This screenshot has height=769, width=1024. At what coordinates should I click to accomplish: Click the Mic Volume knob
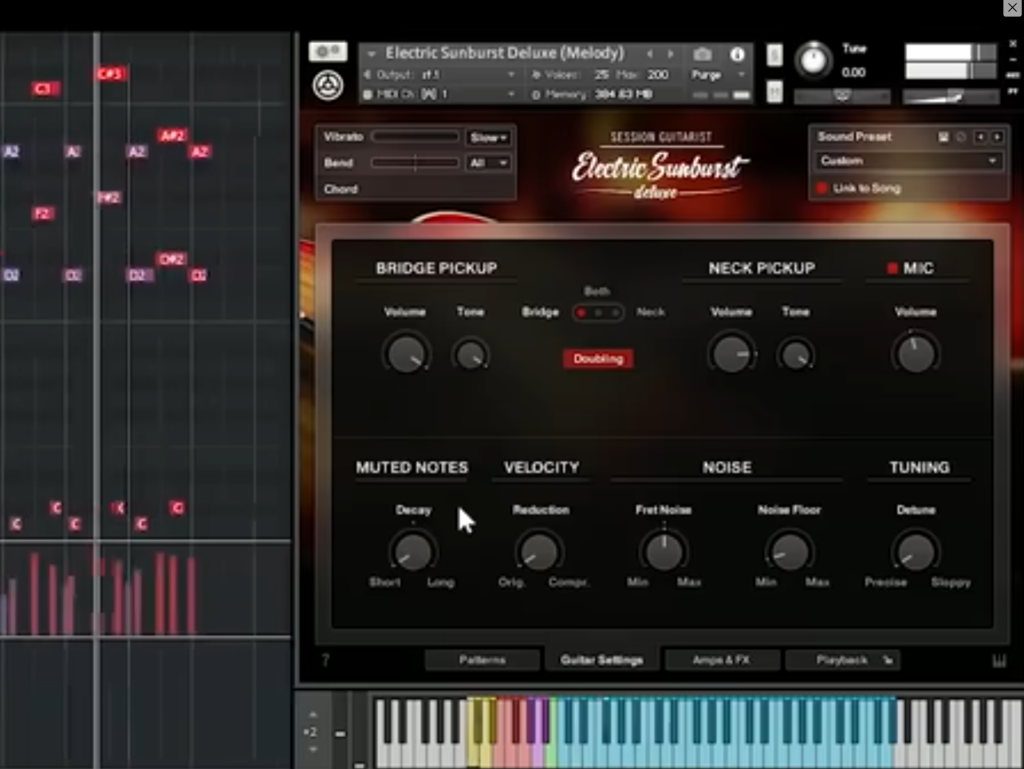(915, 354)
